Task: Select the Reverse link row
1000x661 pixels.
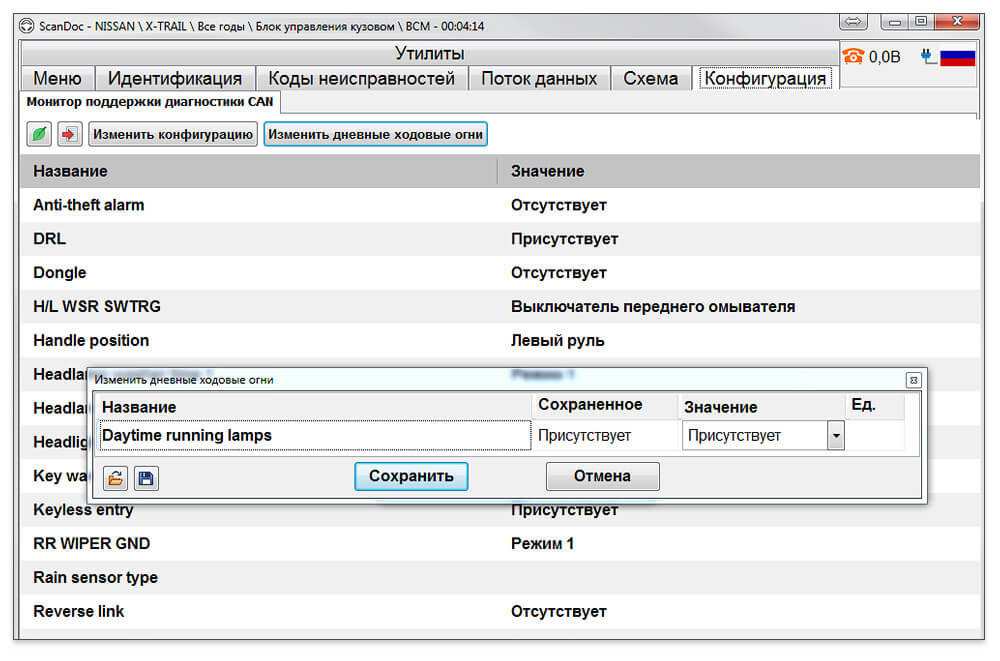Action: pyautogui.click(x=500, y=611)
